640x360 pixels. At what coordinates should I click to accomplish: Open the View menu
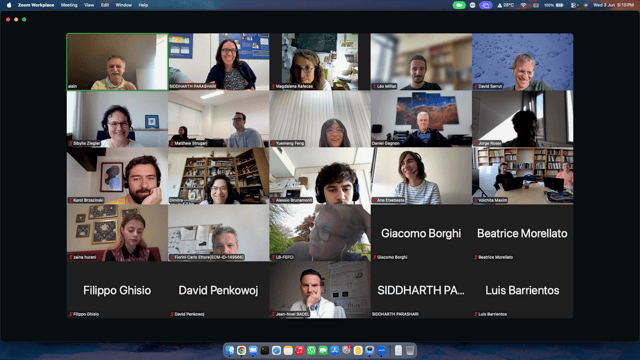click(x=89, y=5)
